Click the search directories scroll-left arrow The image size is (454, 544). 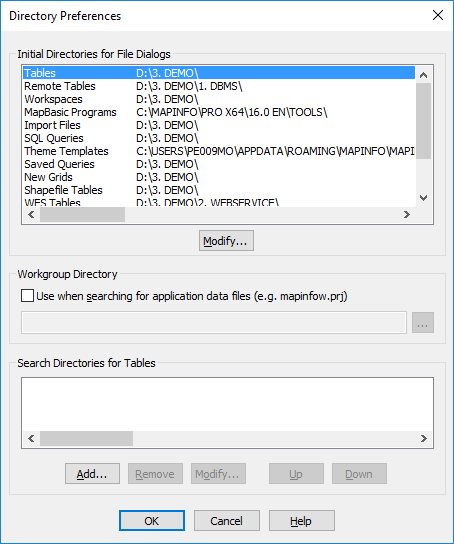click(x=31, y=439)
